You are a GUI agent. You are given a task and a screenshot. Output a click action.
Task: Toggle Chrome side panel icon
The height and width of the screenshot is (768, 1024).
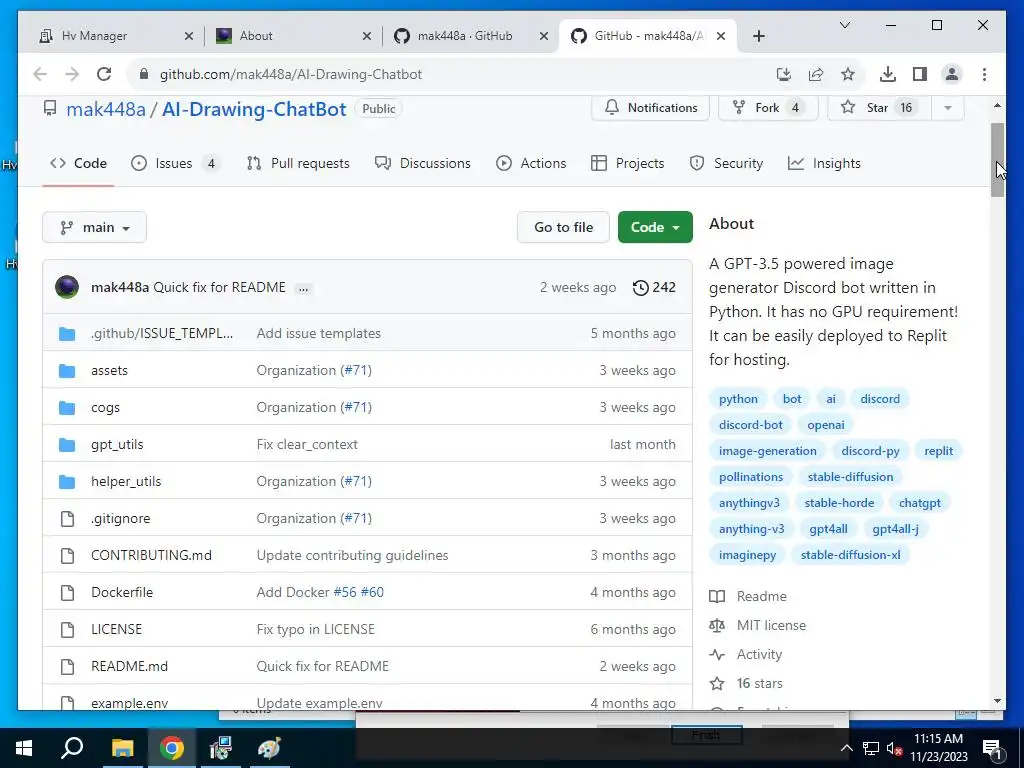pos(920,74)
